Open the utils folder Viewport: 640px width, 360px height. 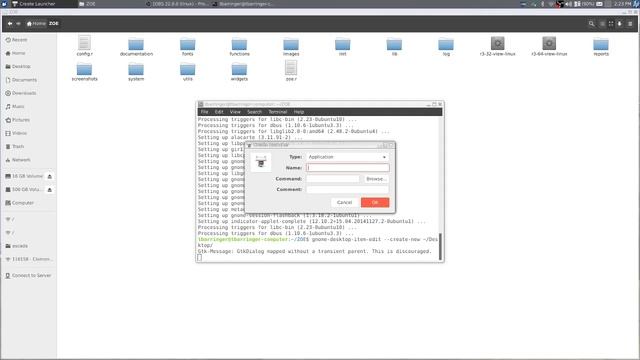(188, 72)
